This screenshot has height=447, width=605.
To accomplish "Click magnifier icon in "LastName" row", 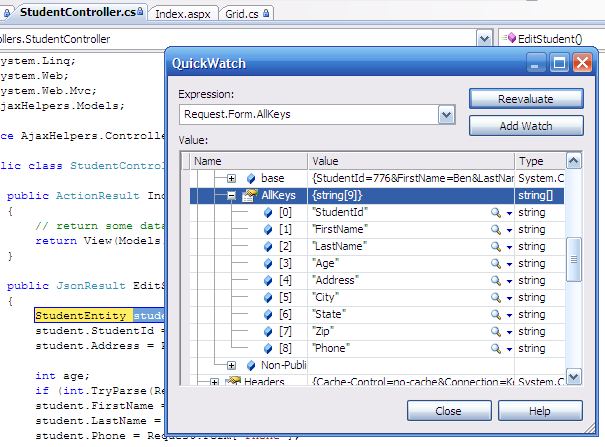I will pos(495,246).
